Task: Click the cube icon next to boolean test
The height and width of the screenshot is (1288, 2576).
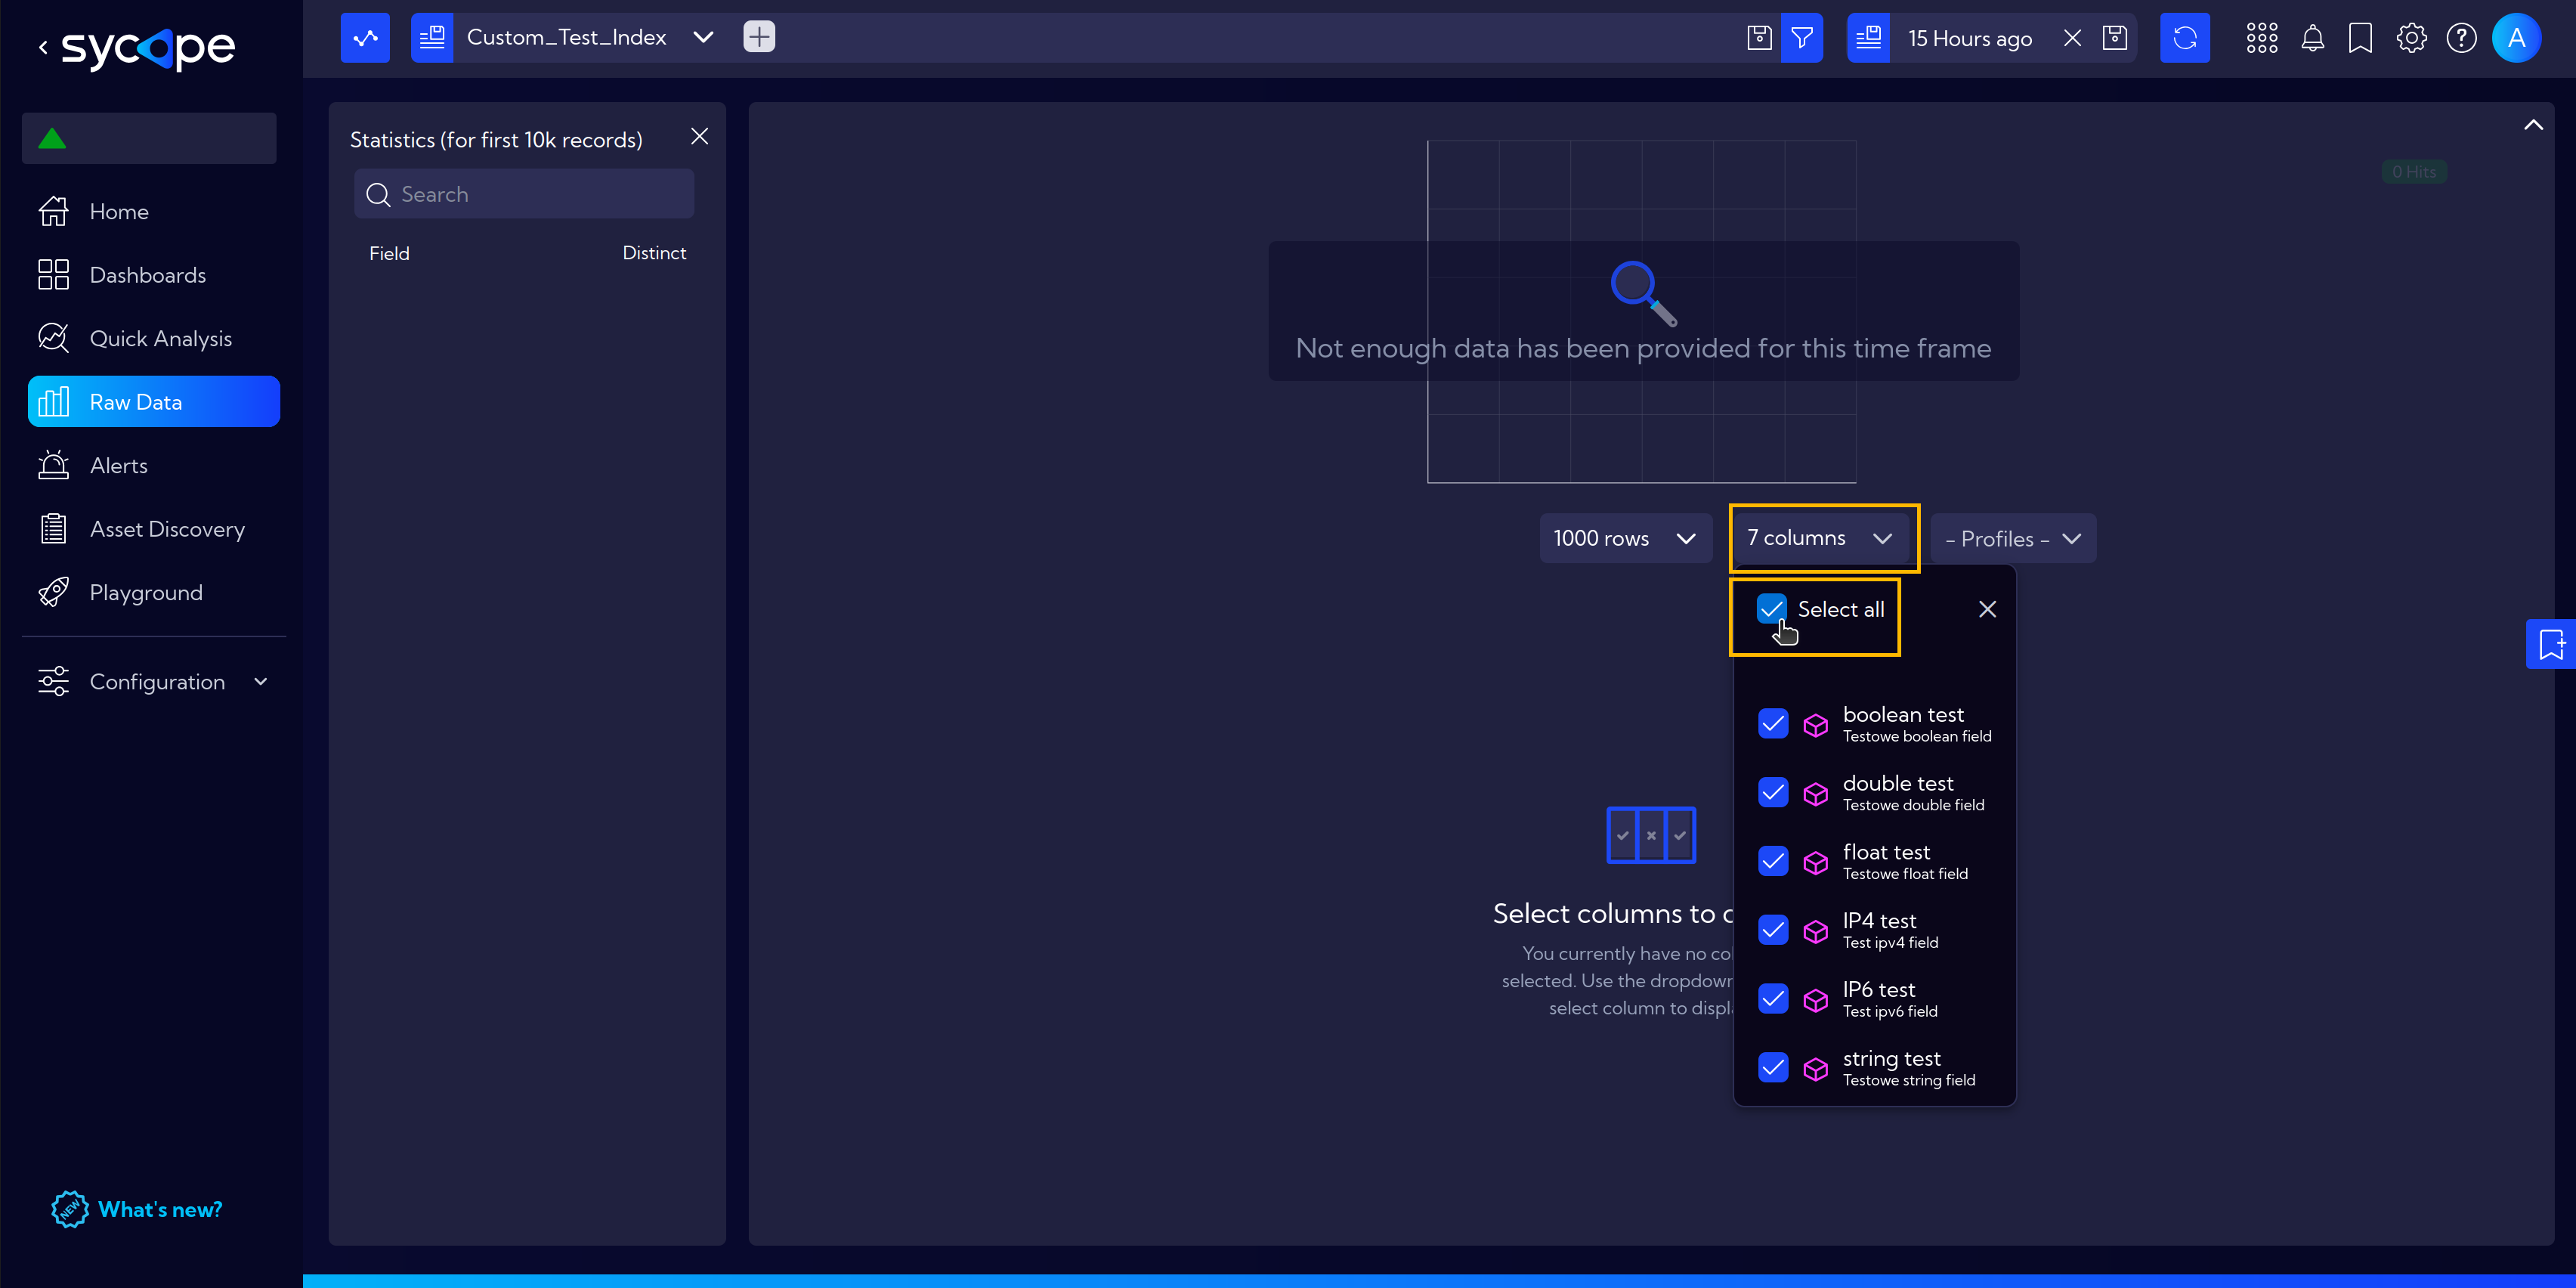Action: click(1815, 725)
